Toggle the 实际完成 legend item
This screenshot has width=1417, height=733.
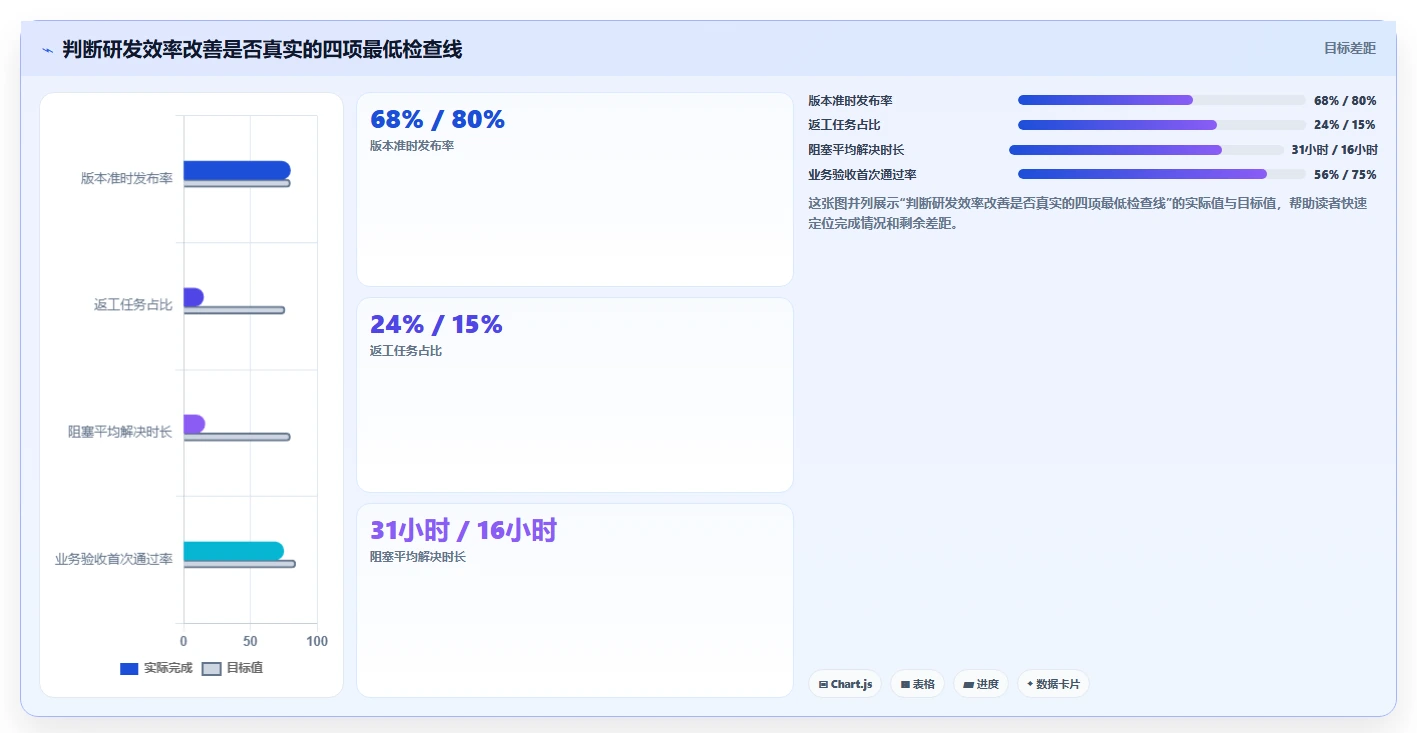click(x=155, y=668)
